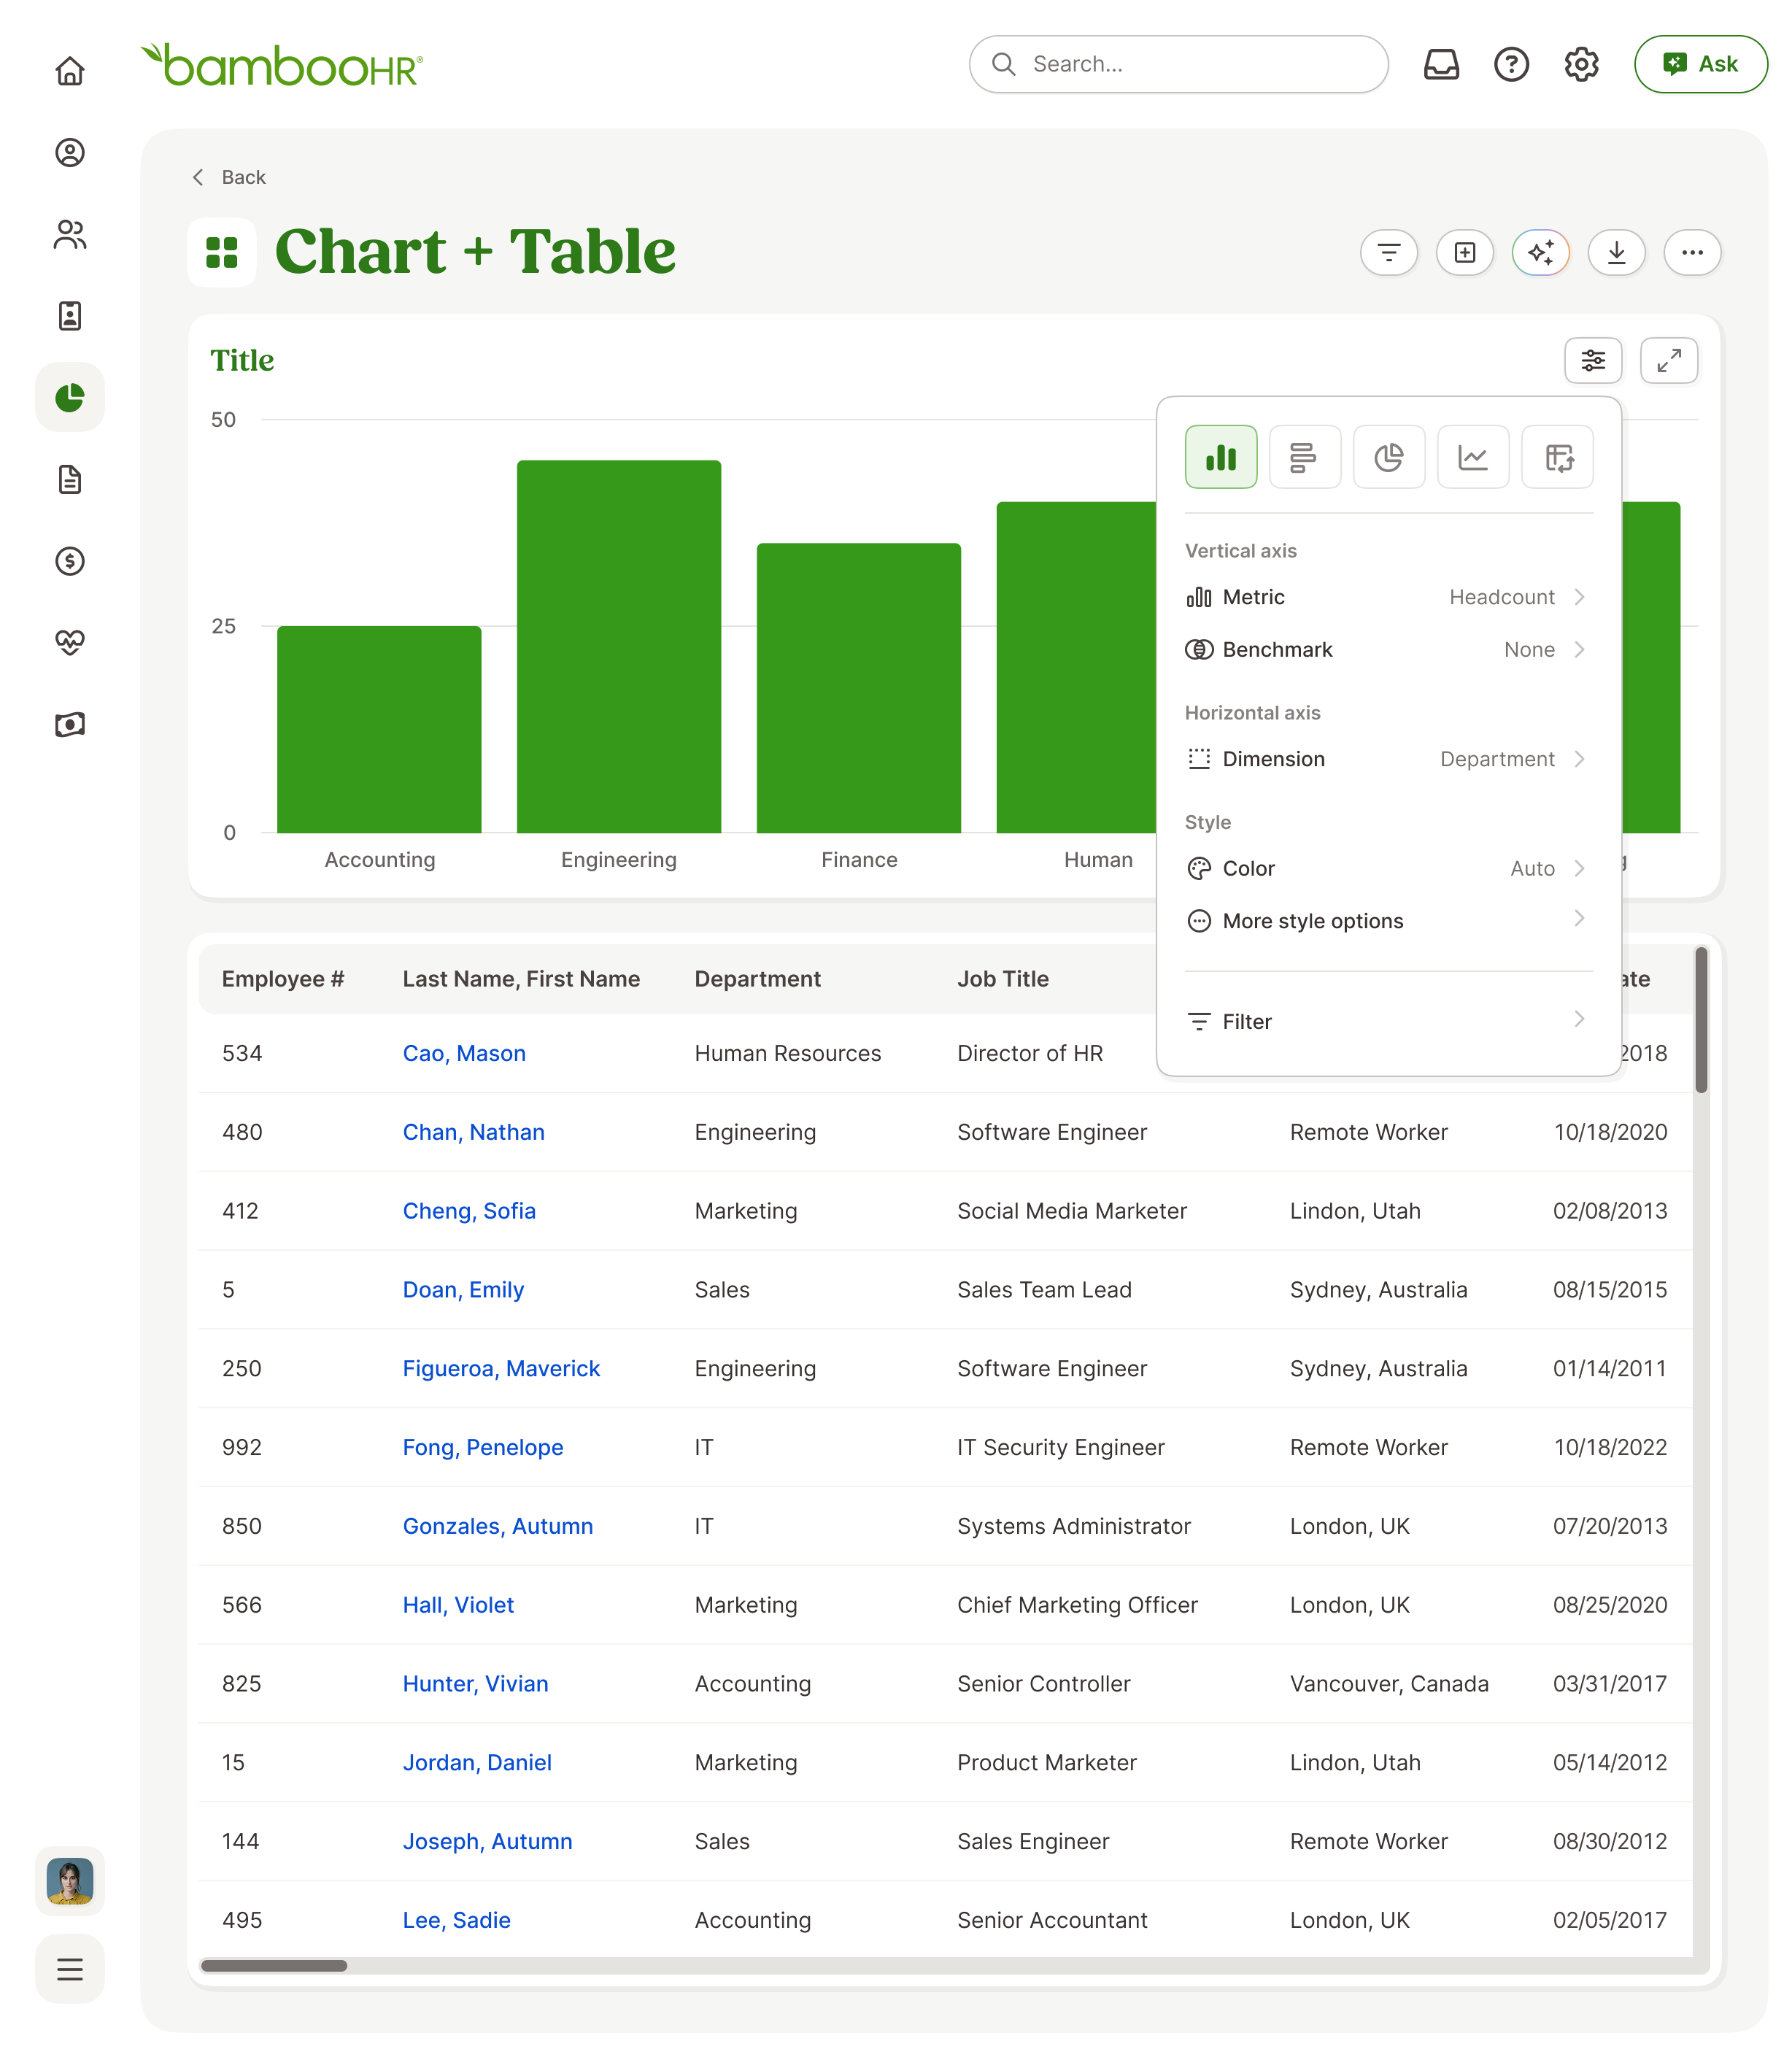Open employee Jordan, Daniel
Screen dimensions: 1792x2068
point(477,1762)
